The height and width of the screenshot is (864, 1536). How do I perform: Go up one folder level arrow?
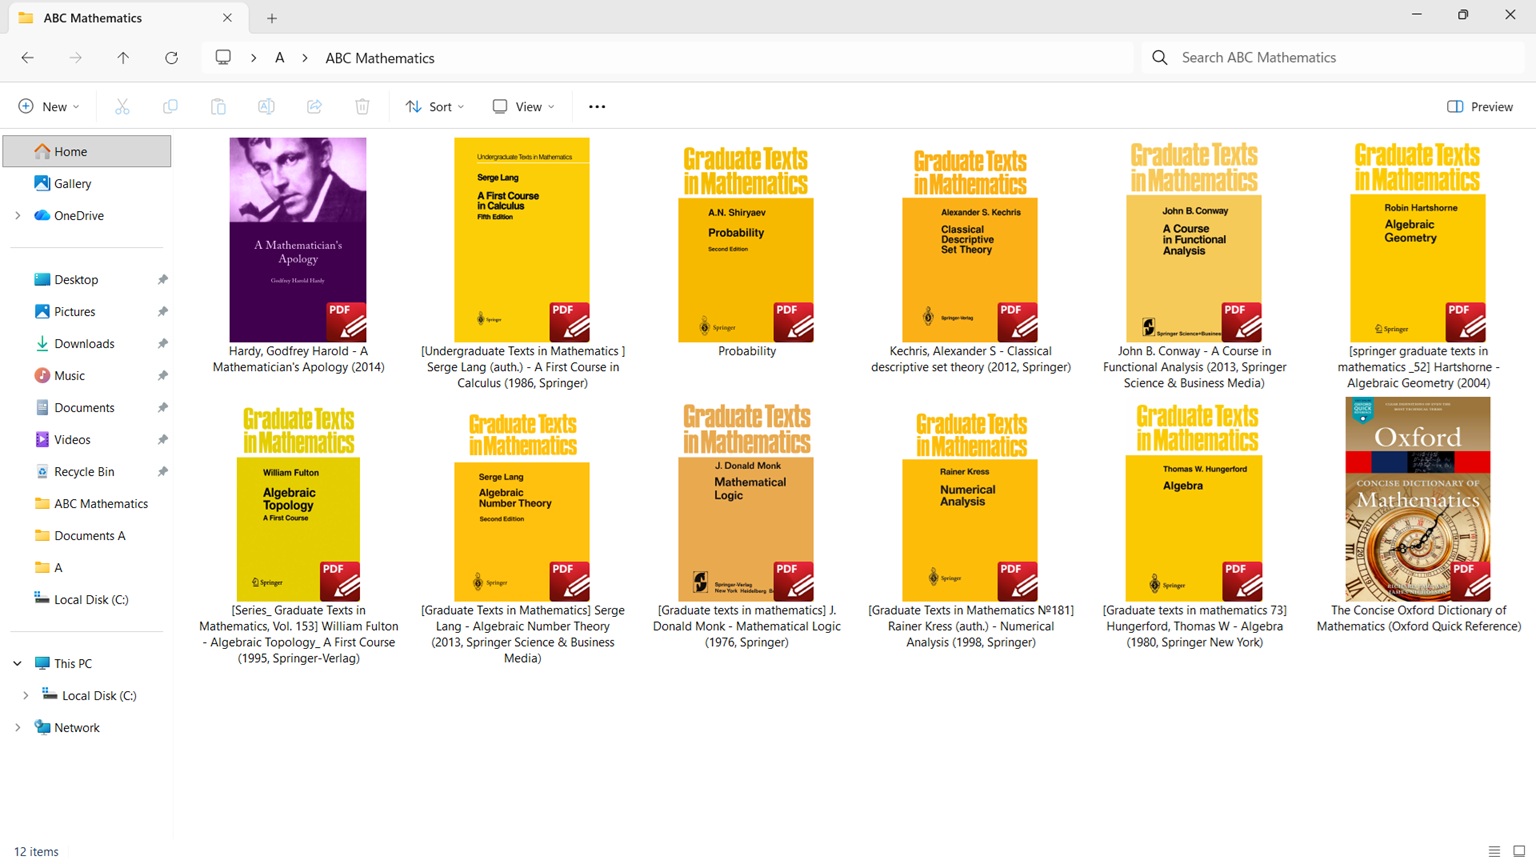pyautogui.click(x=123, y=58)
